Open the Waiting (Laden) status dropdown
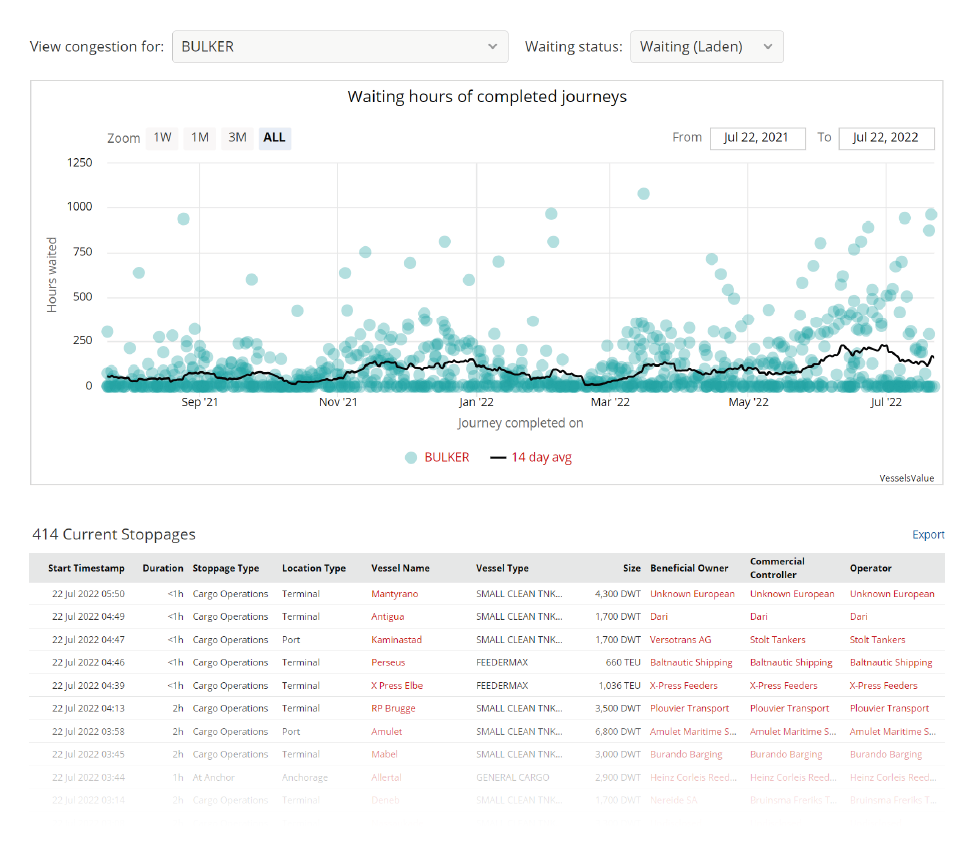Viewport: 964px width, 846px height. point(707,46)
